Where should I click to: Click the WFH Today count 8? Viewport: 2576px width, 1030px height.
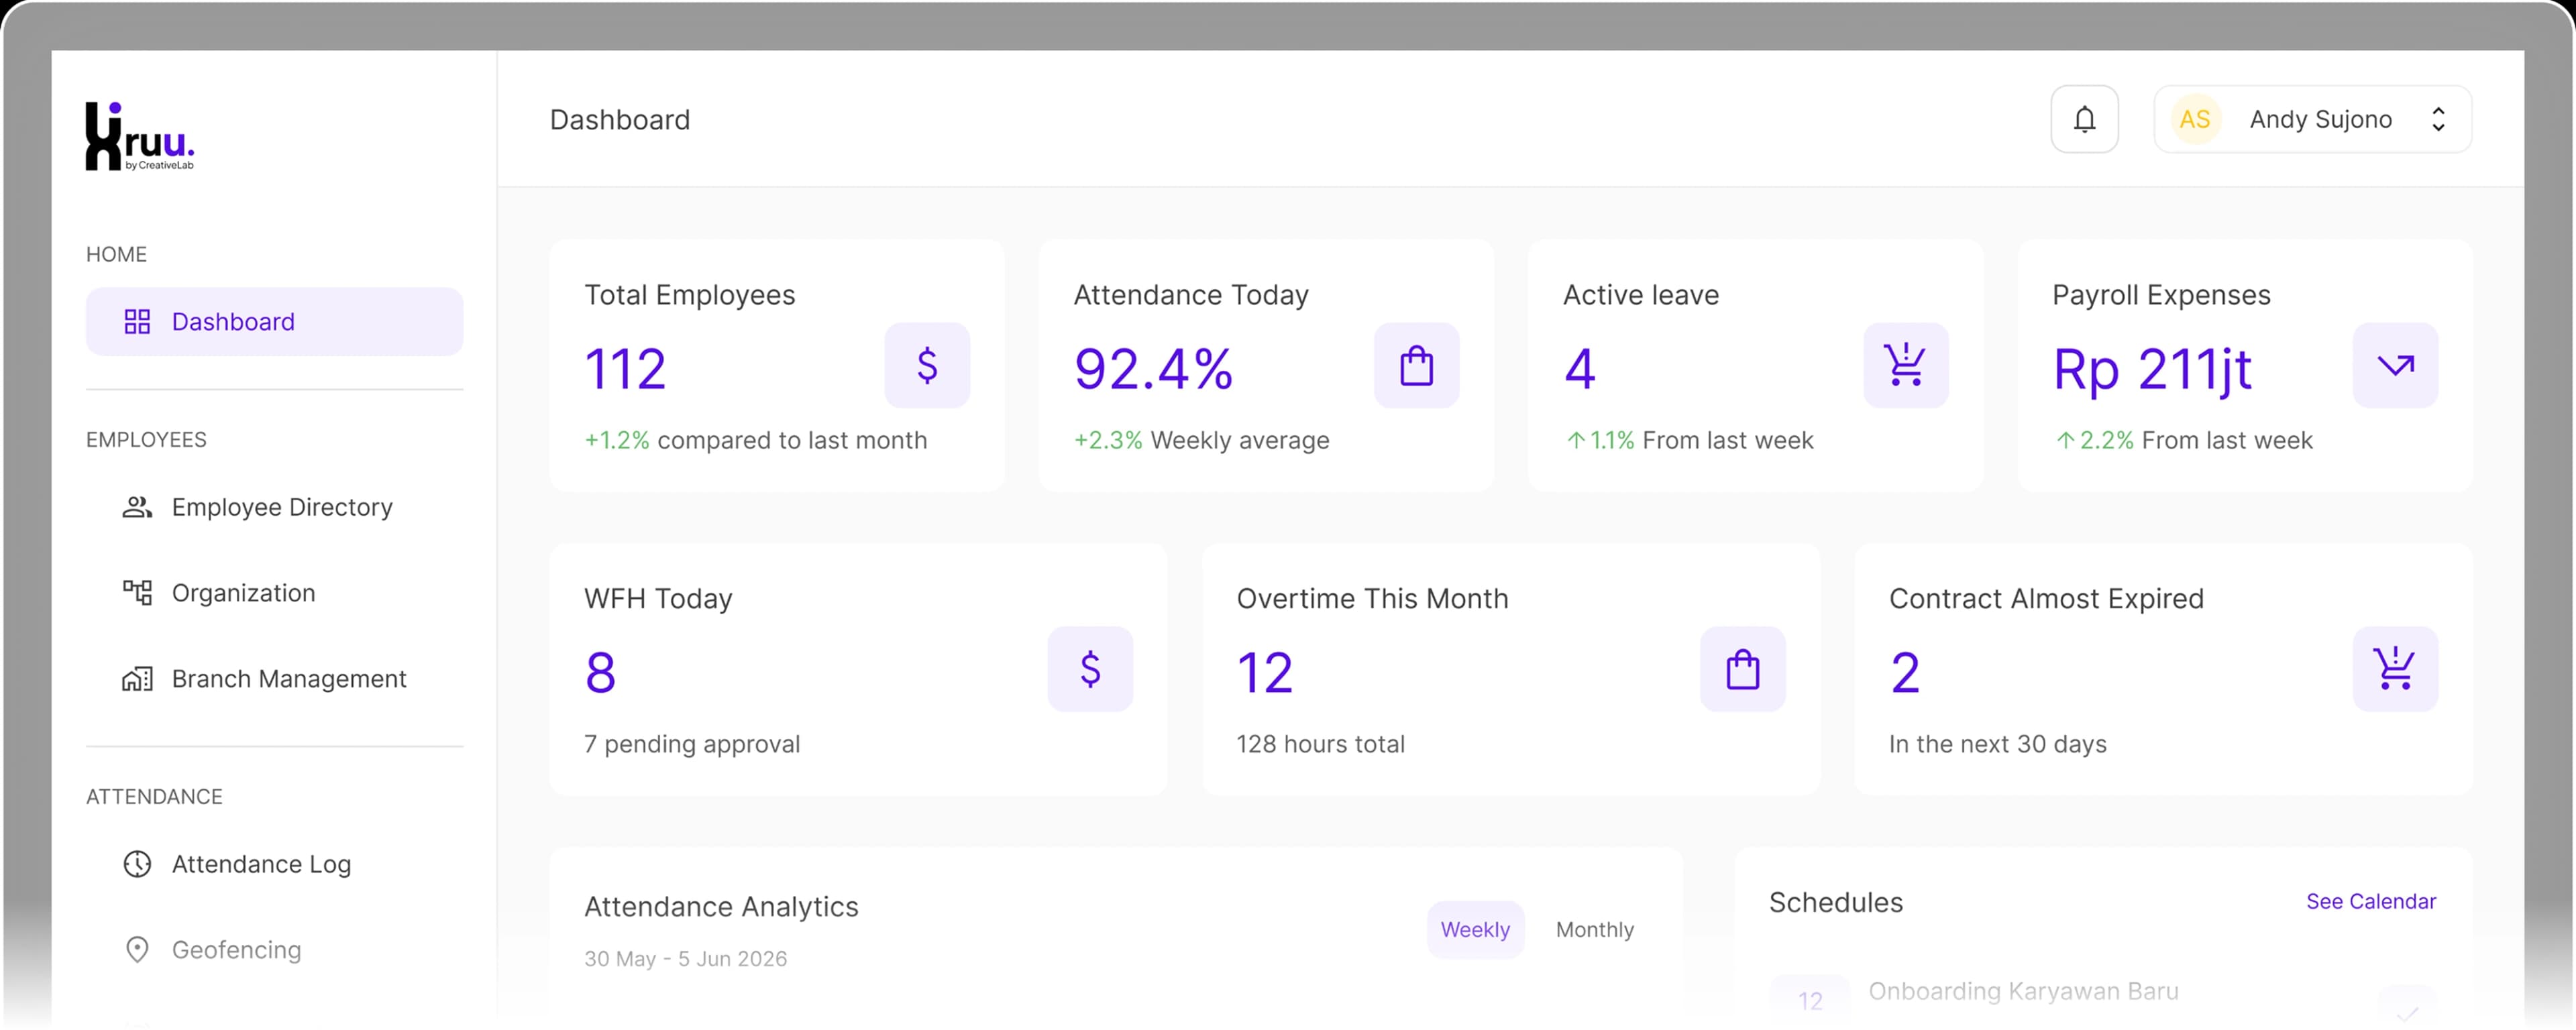click(x=600, y=673)
